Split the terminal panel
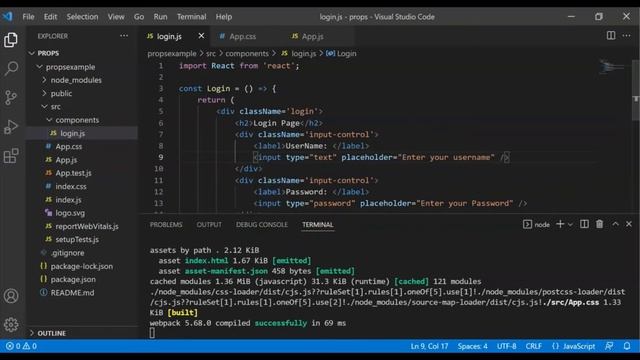The image size is (640, 360). click(584, 224)
